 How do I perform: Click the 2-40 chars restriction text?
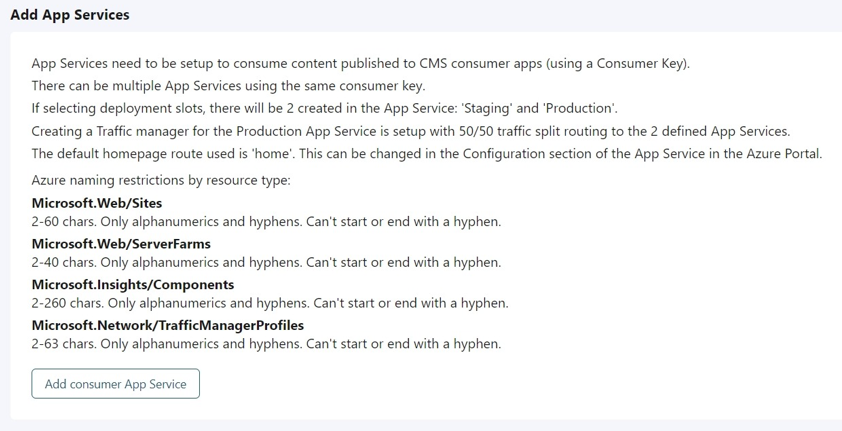266,262
